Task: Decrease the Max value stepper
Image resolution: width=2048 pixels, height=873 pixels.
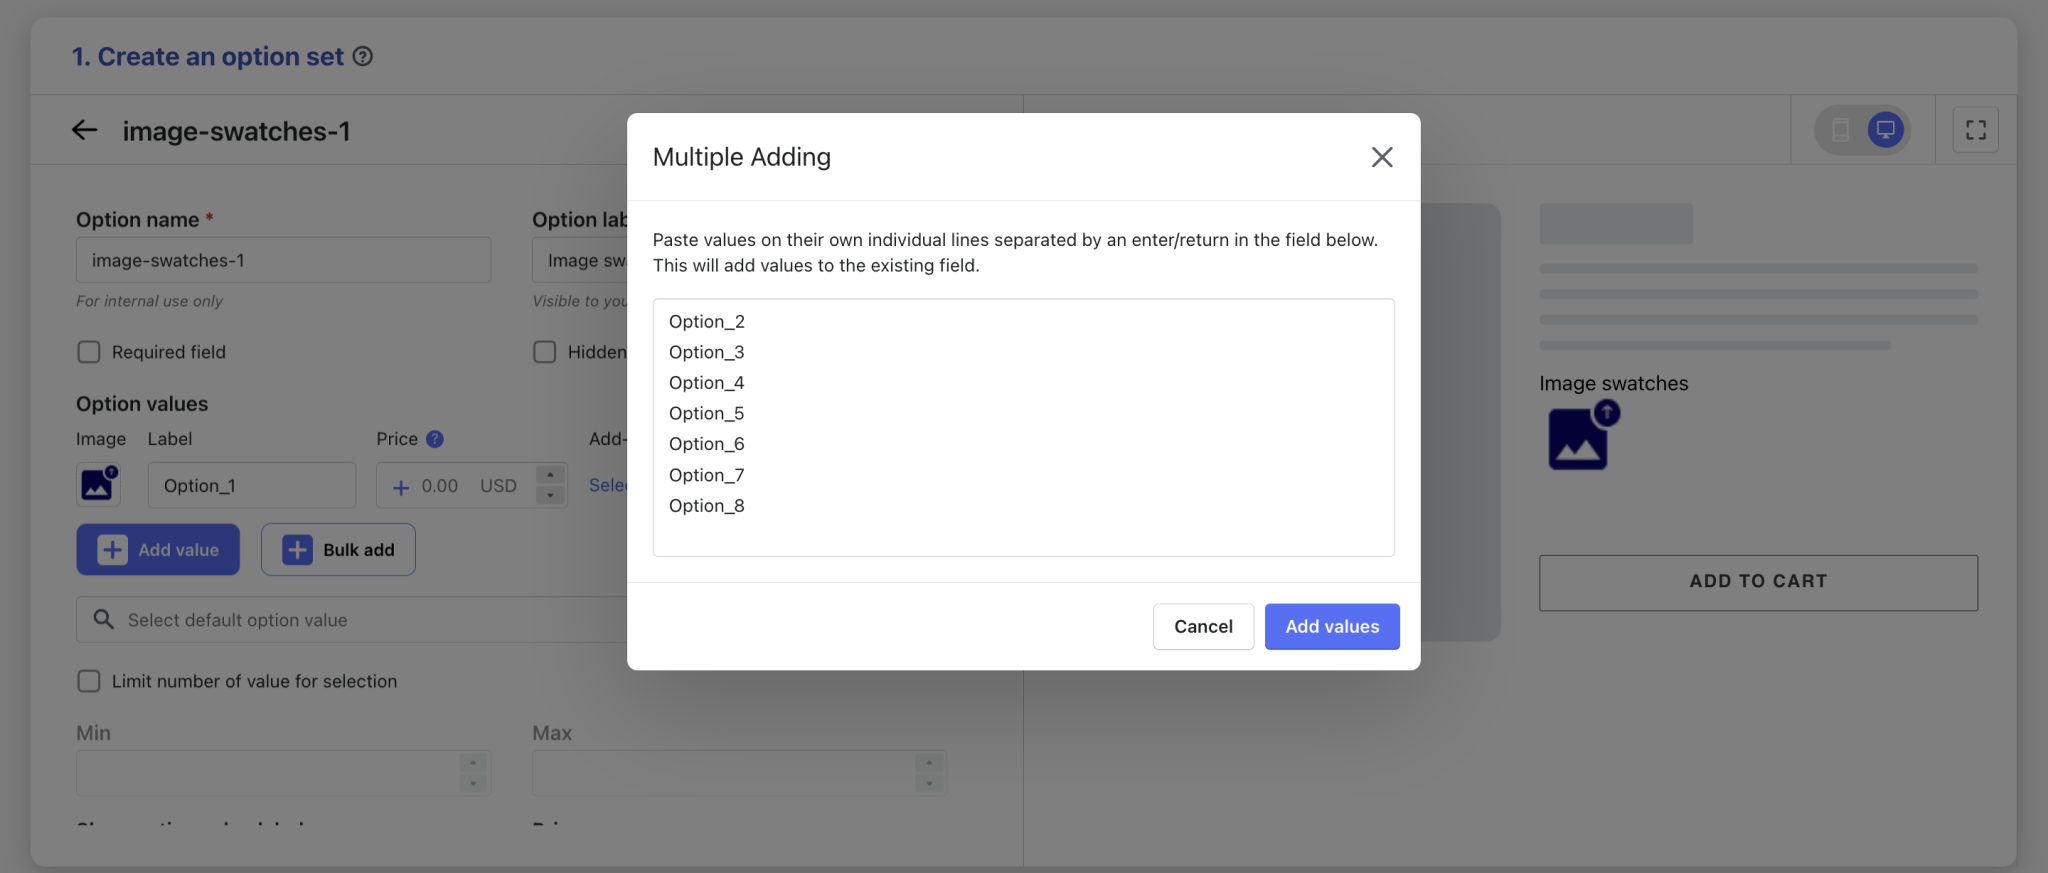Action: point(929,783)
